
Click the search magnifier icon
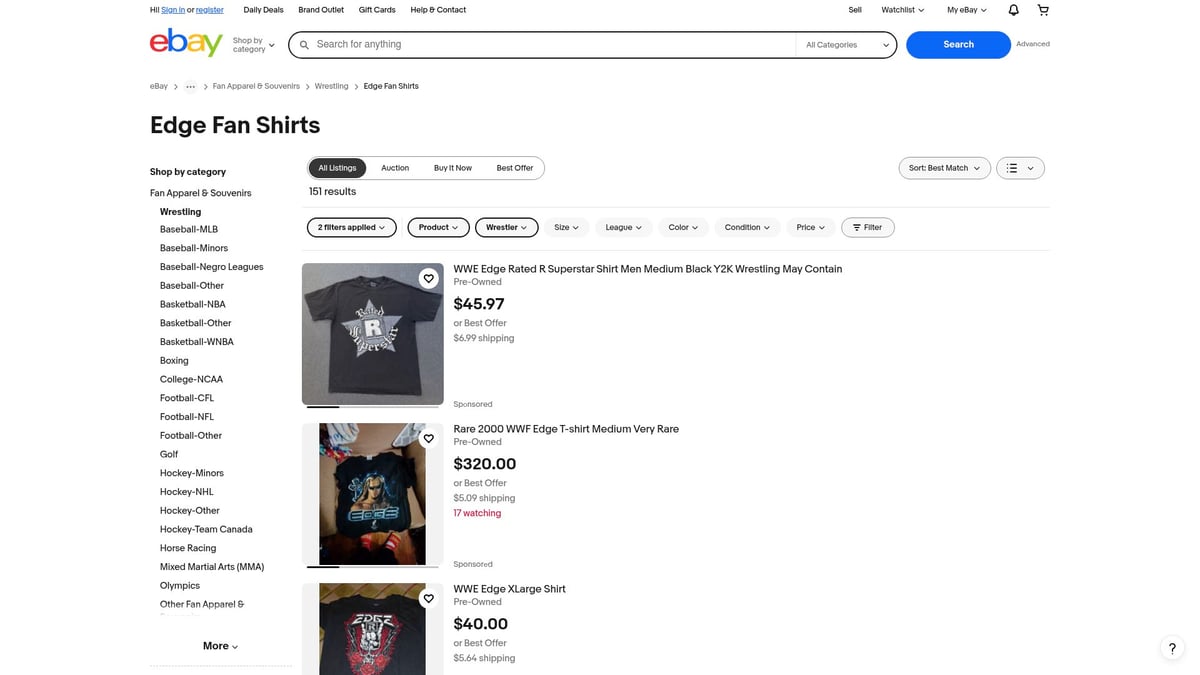(304, 44)
